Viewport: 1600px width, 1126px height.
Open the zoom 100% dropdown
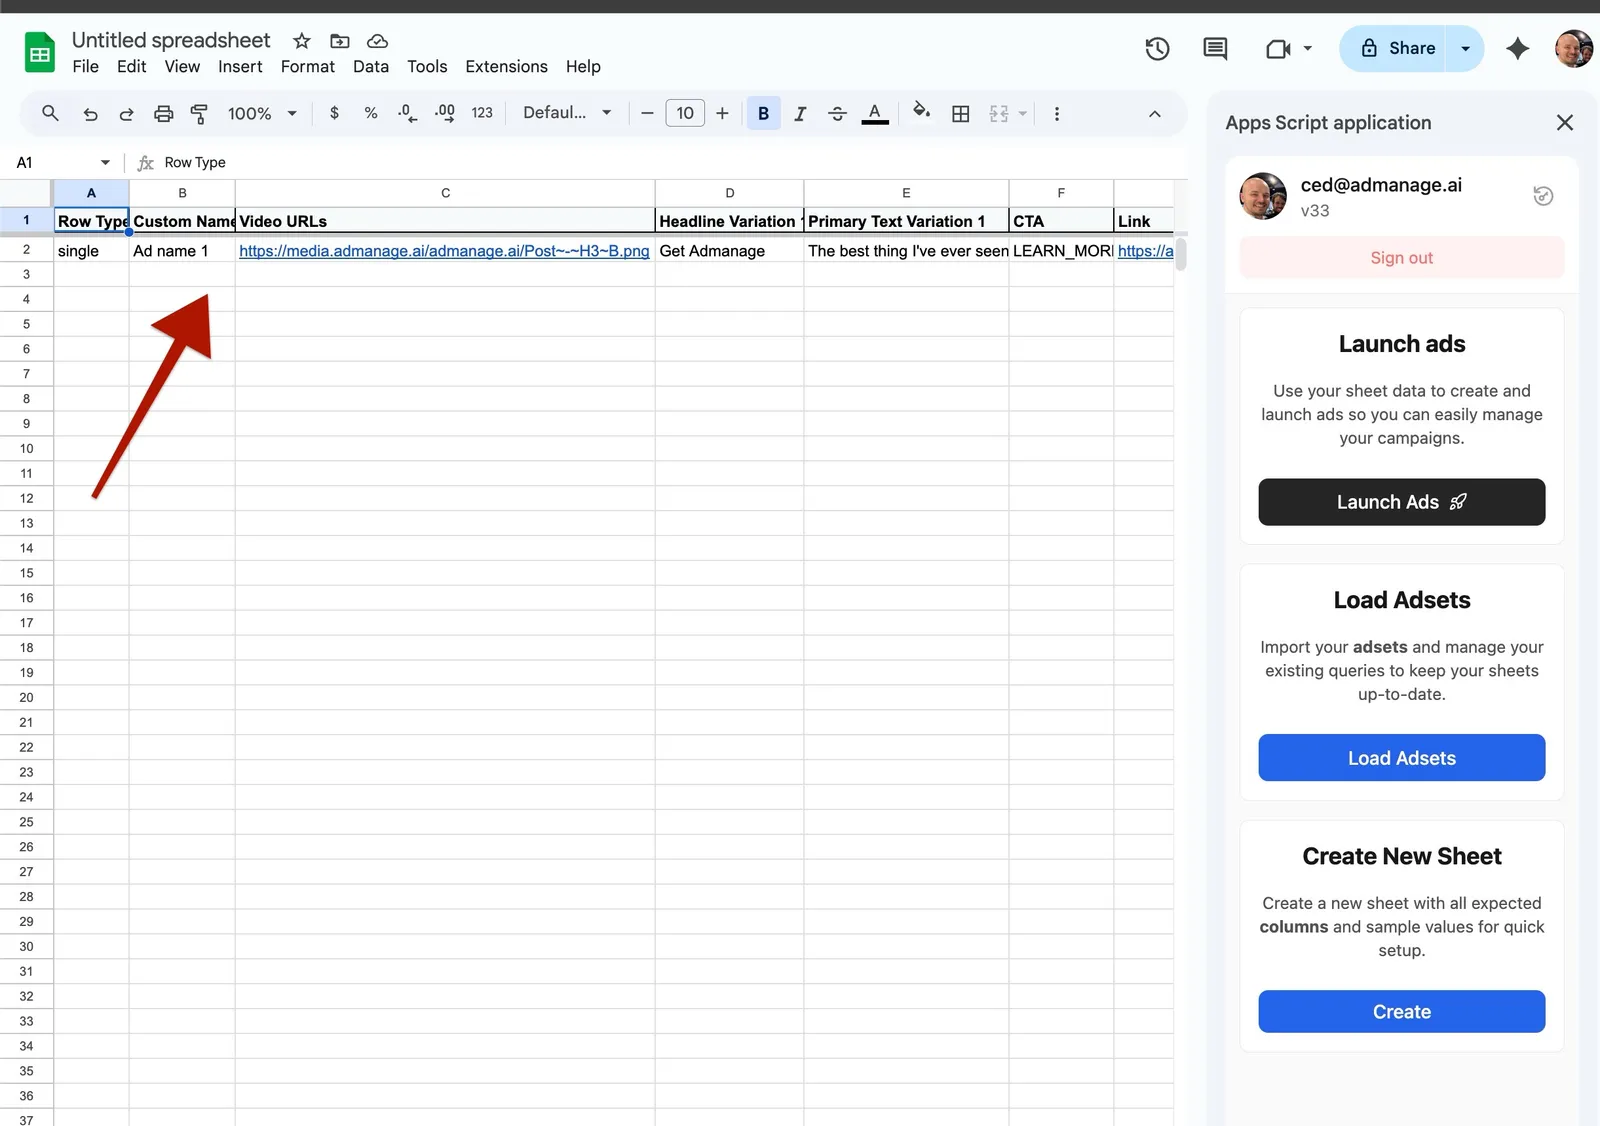click(x=262, y=114)
